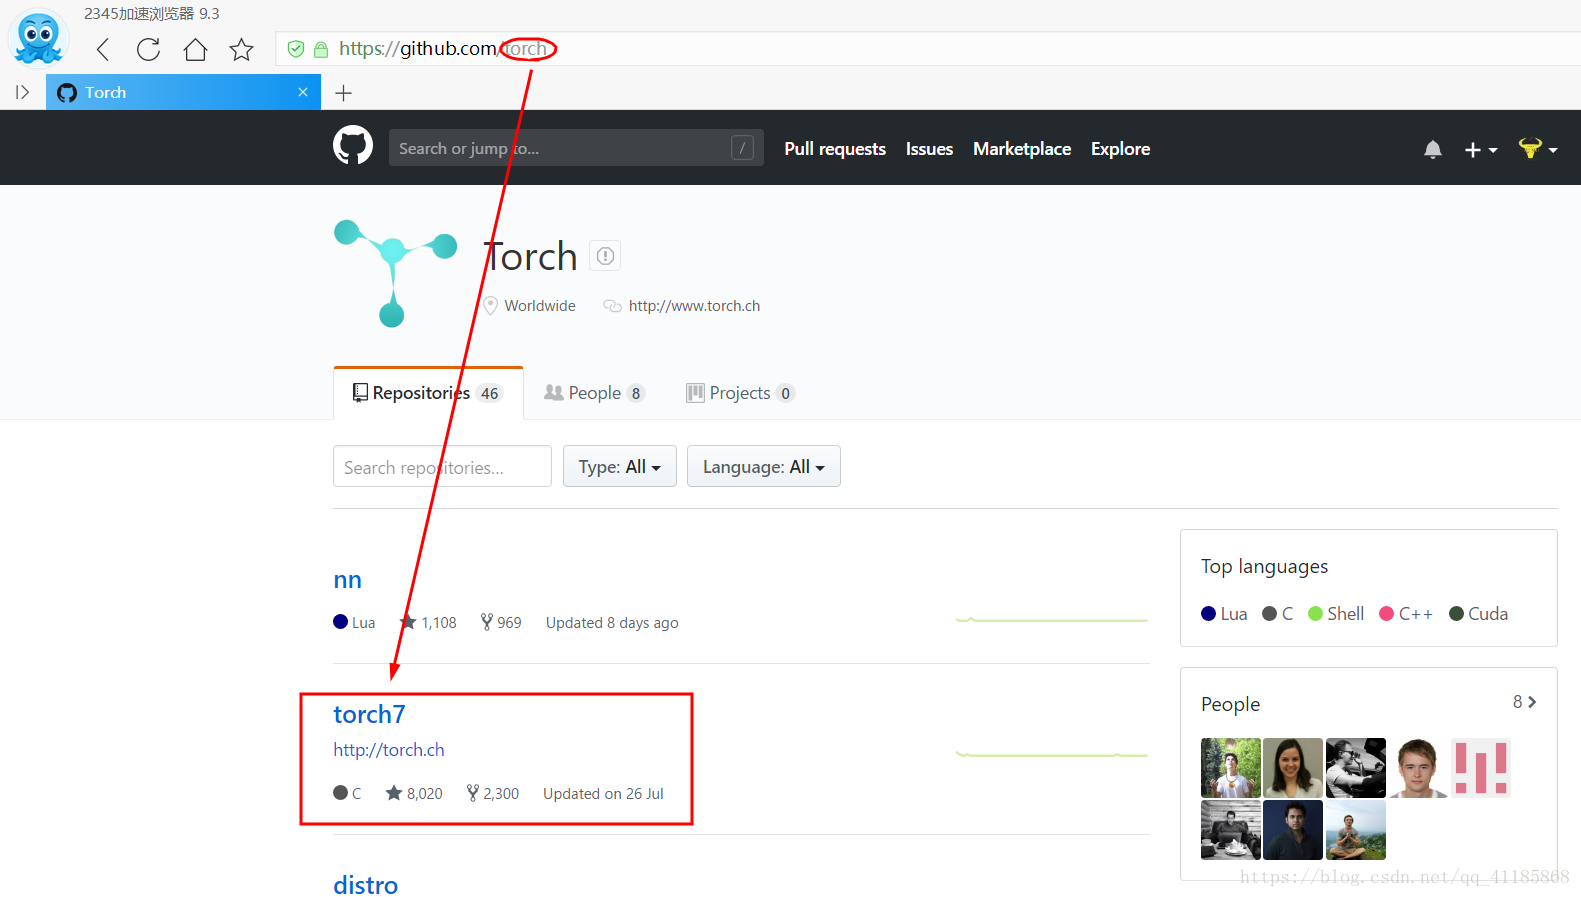Click the fork count 969 for nn
Screen dimensions: 1581x897
501,622
